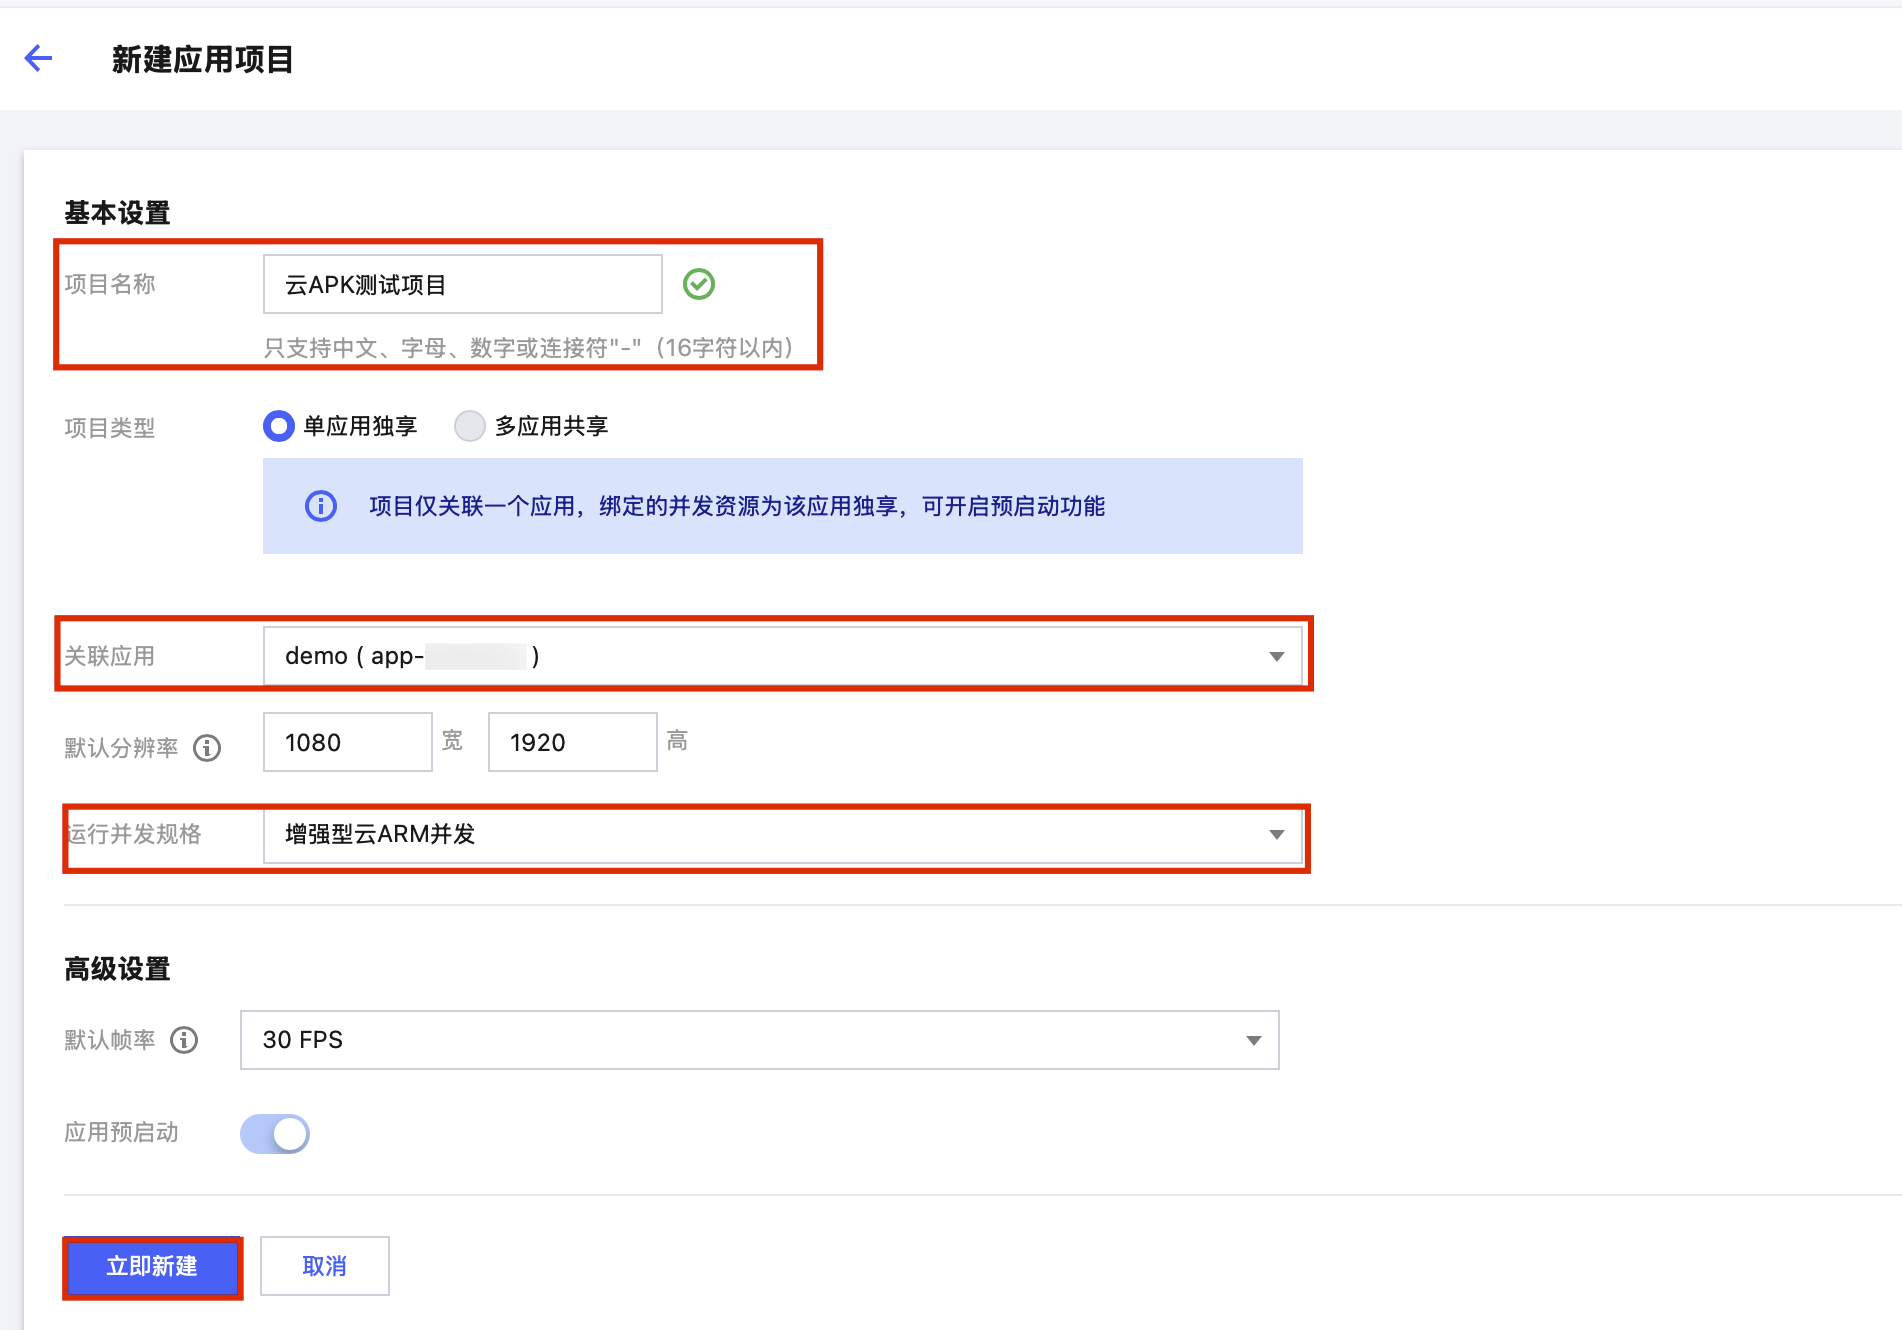
Task: Click the 新建应用项目 page title
Action: 202,59
